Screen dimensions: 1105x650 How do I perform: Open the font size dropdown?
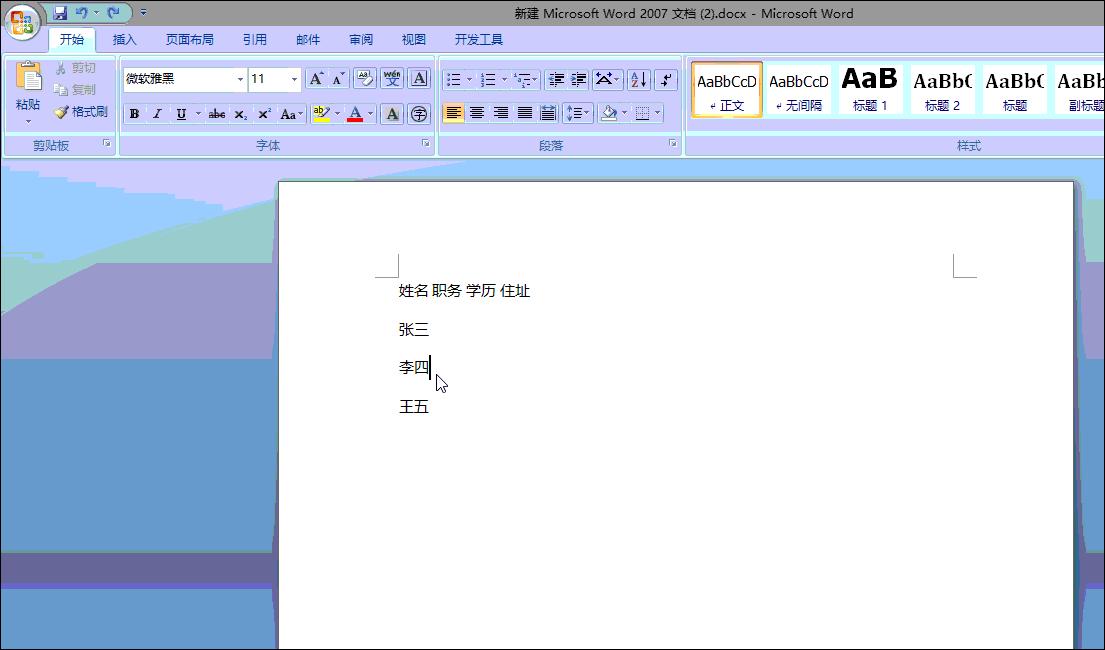[x=294, y=79]
